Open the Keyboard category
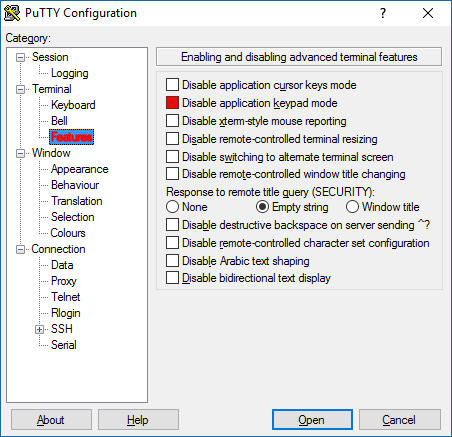This screenshot has width=452, height=437. click(x=73, y=105)
